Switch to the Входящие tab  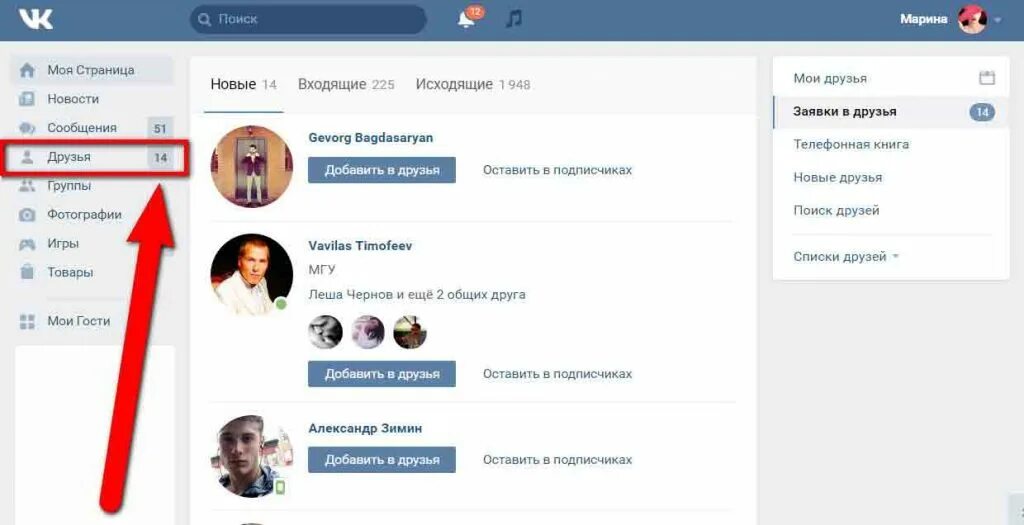coord(345,84)
